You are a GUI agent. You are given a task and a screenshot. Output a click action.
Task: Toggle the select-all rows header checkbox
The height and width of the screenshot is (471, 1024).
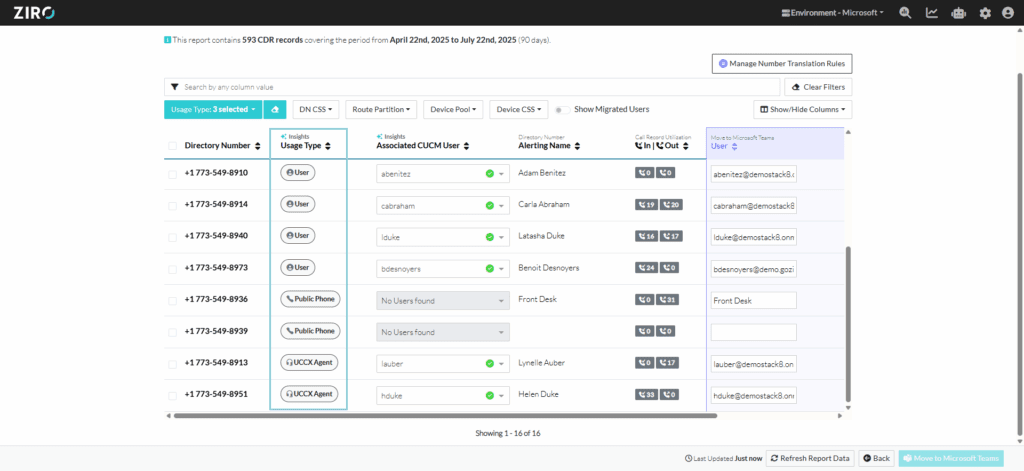172,146
